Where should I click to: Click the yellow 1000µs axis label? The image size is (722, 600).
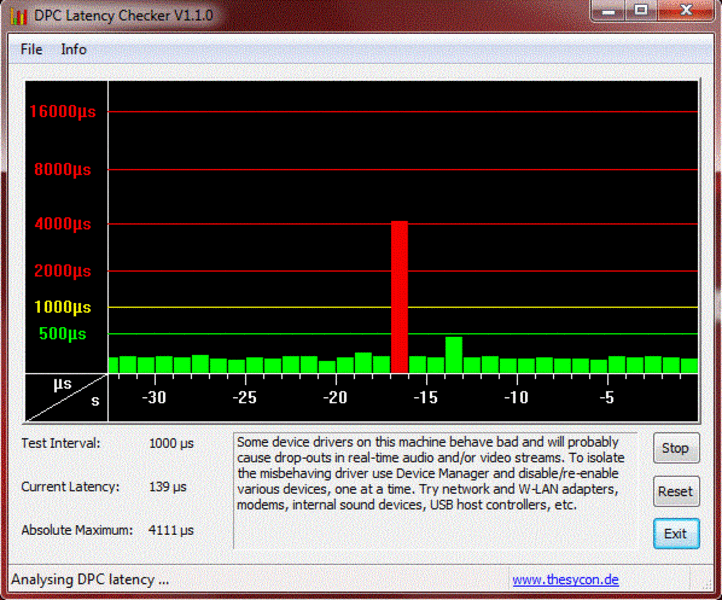tap(63, 307)
